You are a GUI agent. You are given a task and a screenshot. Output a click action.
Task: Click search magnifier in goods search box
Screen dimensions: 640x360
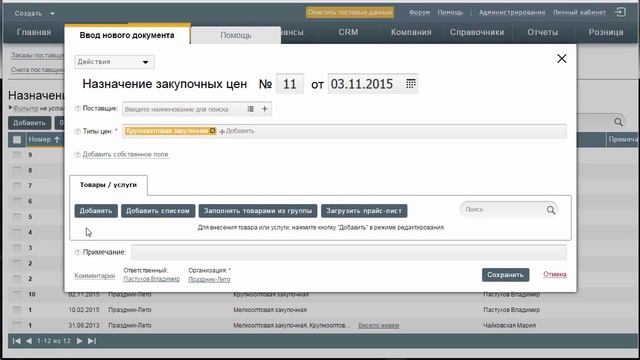[x=551, y=210]
